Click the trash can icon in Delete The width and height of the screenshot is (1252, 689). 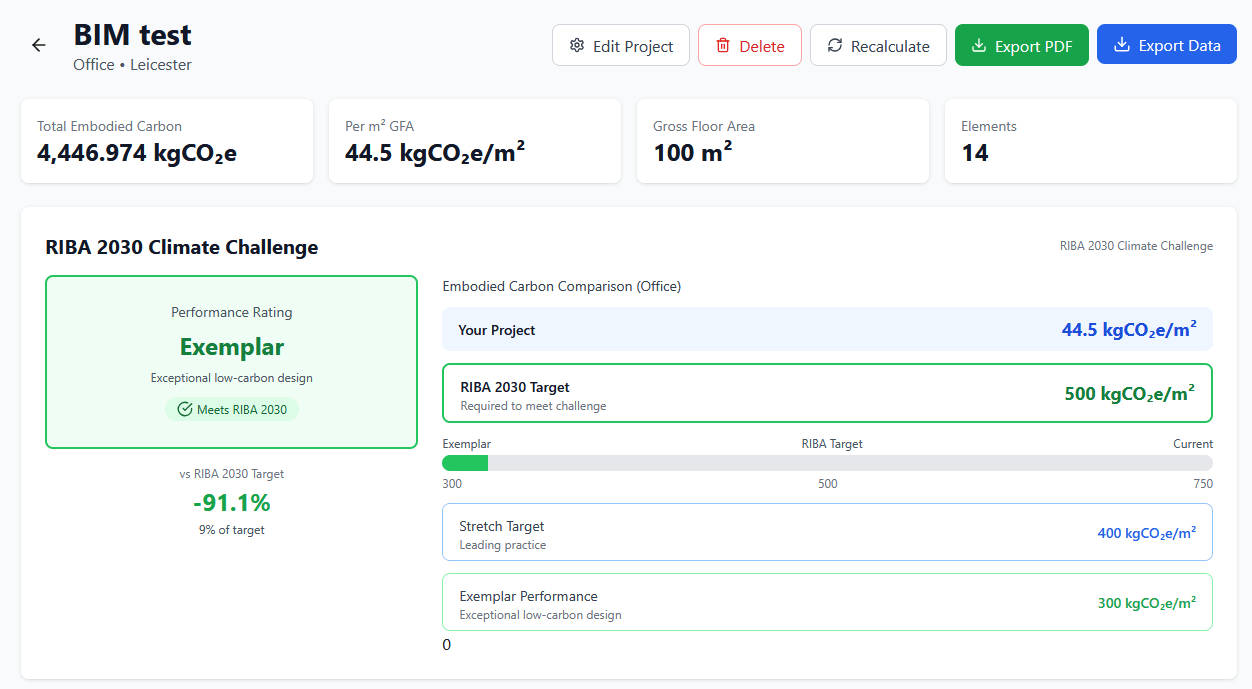[723, 46]
